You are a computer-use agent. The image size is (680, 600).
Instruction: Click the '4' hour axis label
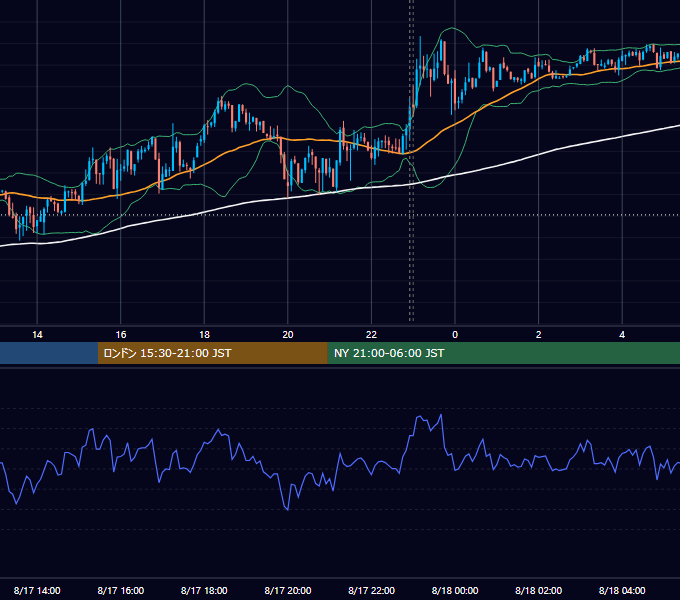(x=622, y=335)
